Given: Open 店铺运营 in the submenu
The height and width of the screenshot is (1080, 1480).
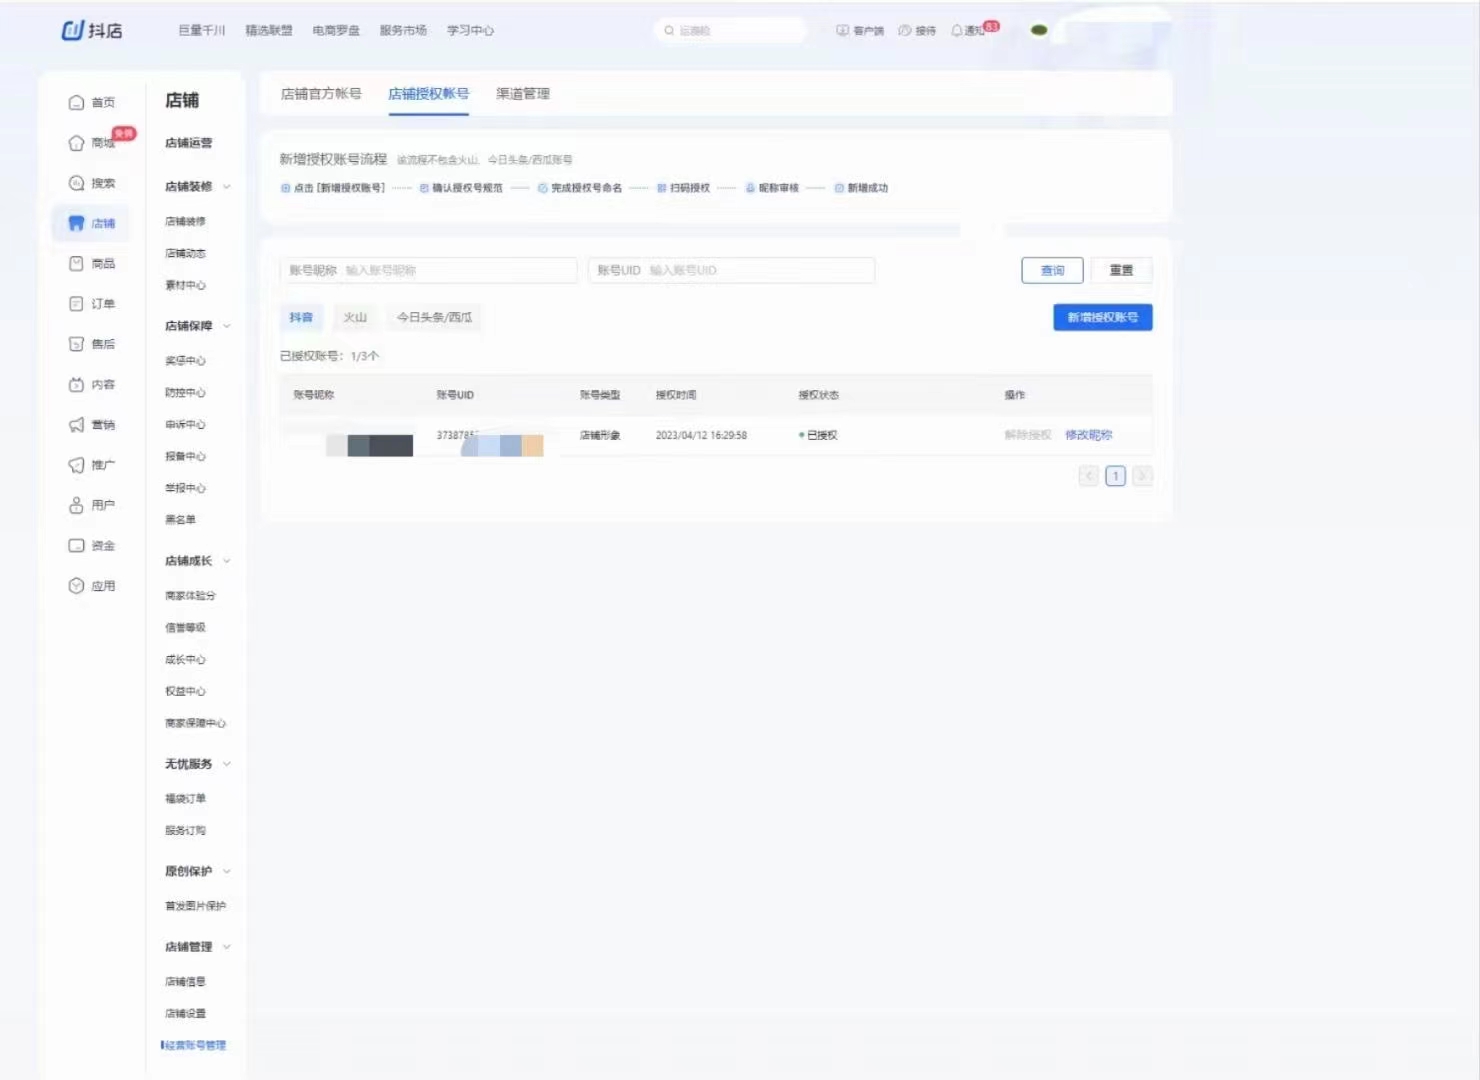Looking at the screenshot, I should pos(188,143).
